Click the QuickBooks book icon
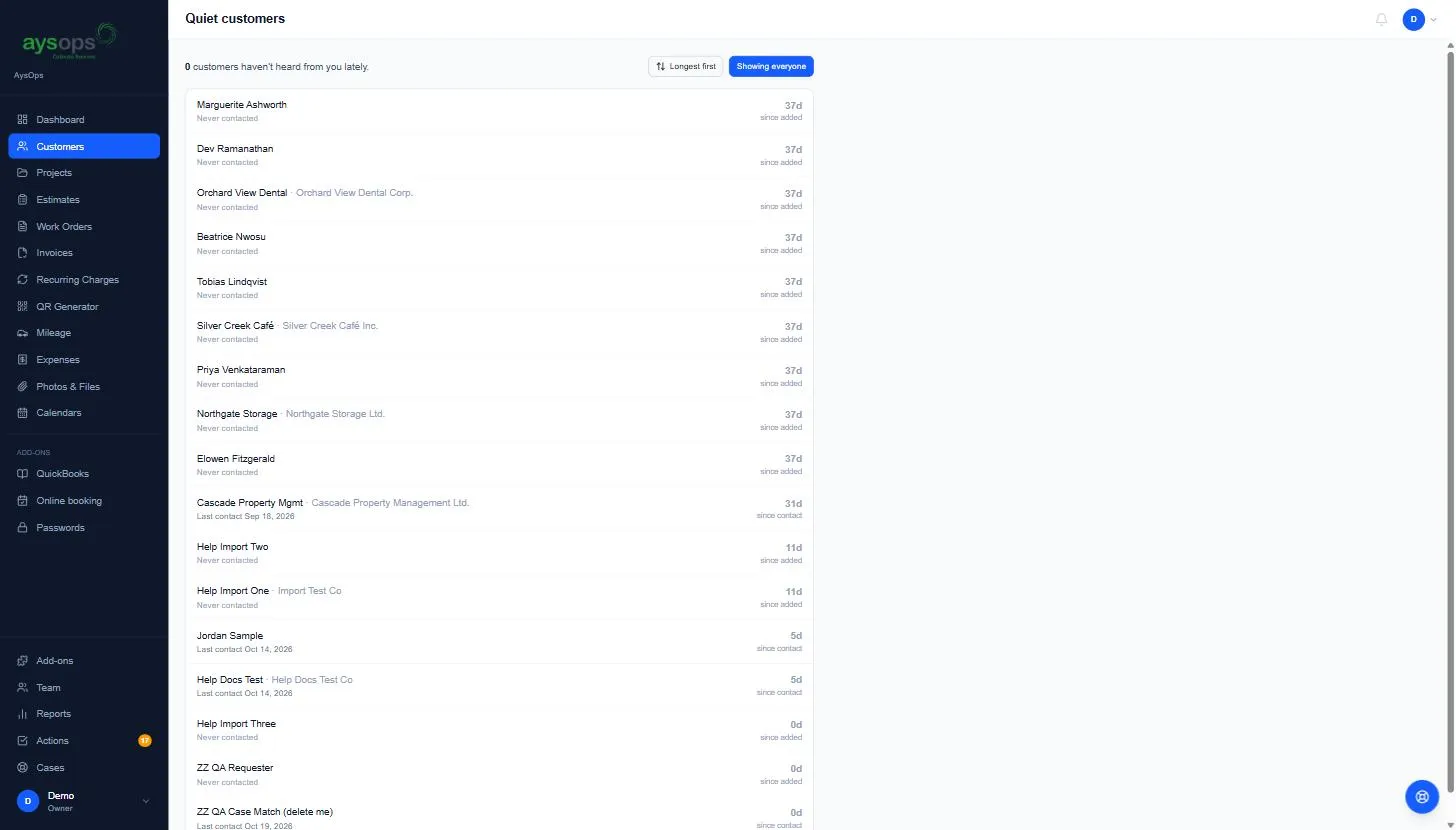Viewport: 1456px width, 830px height. tap(23, 474)
